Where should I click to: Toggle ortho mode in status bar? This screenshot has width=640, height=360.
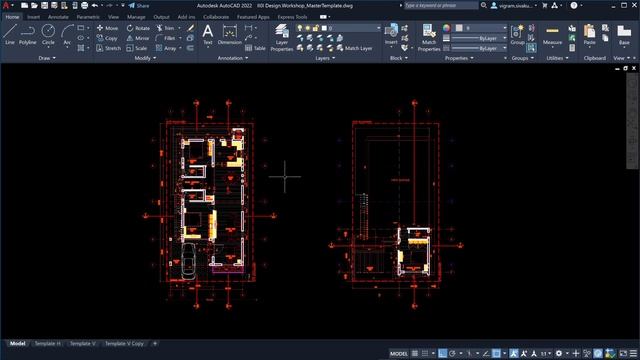pyautogui.click(x=442, y=353)
